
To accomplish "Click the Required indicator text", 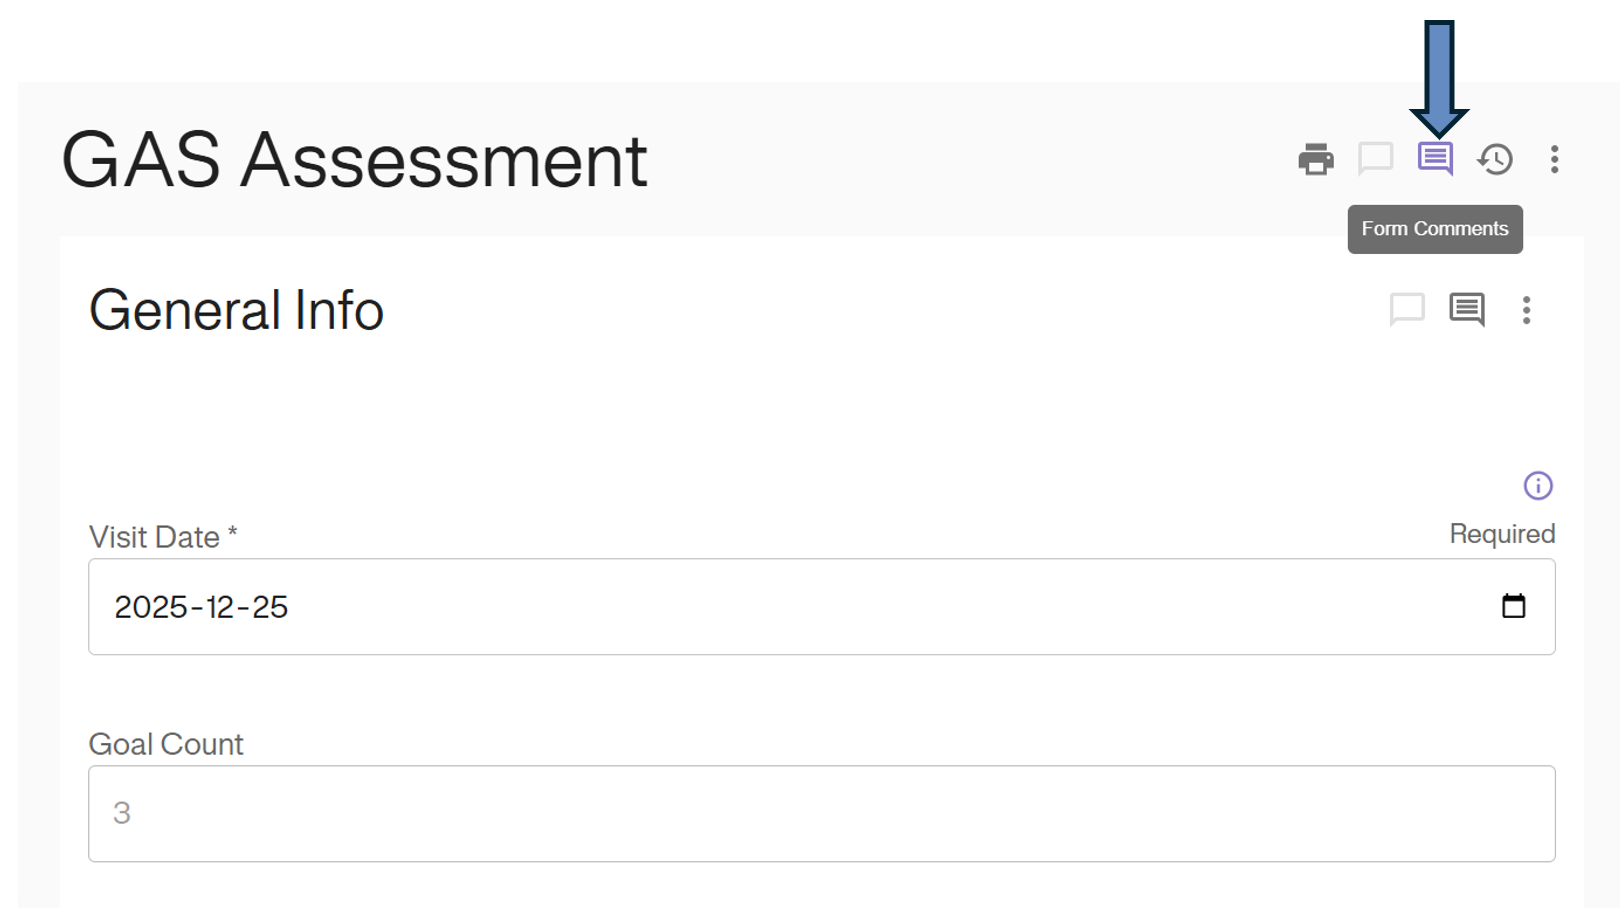I will coord(1501,534).
